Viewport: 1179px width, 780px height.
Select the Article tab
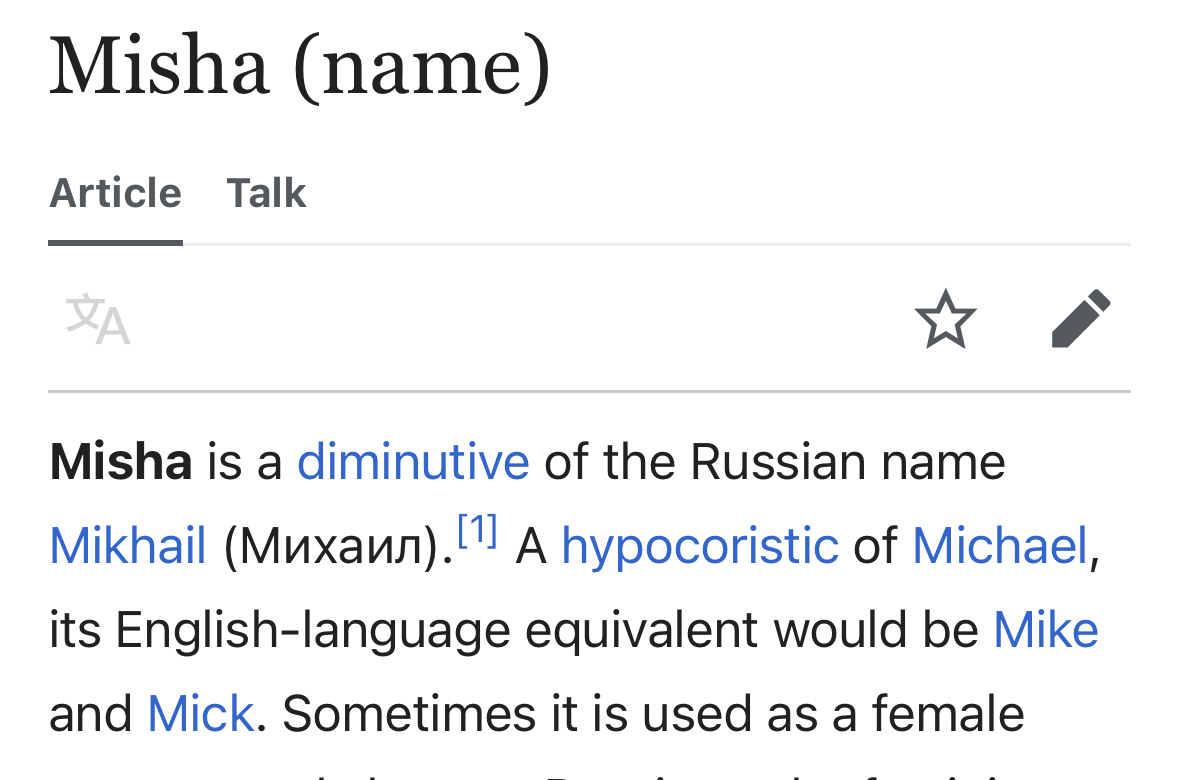(115, 192)
